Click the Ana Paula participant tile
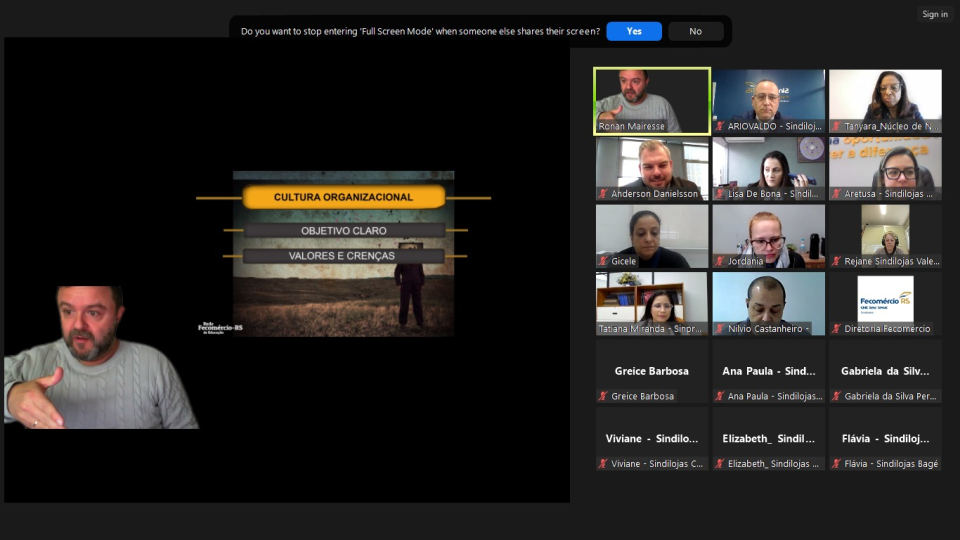The width and height of the screenshot is (960, 540). (768, 371)
